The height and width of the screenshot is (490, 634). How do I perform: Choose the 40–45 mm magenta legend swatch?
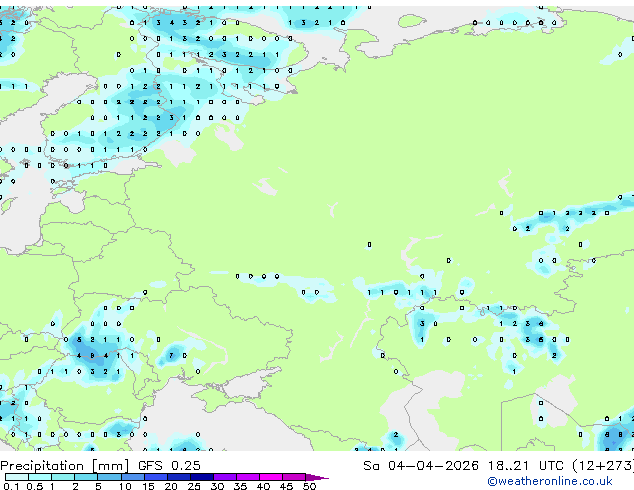coord(271,477)
